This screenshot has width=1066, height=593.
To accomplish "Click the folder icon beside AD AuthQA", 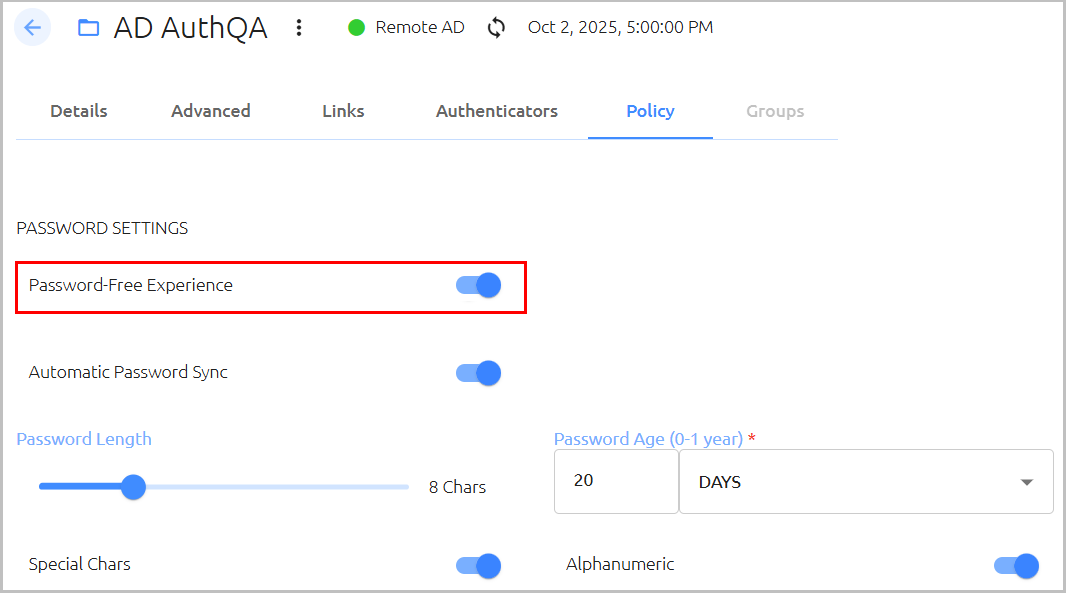I will coord(88,28).
